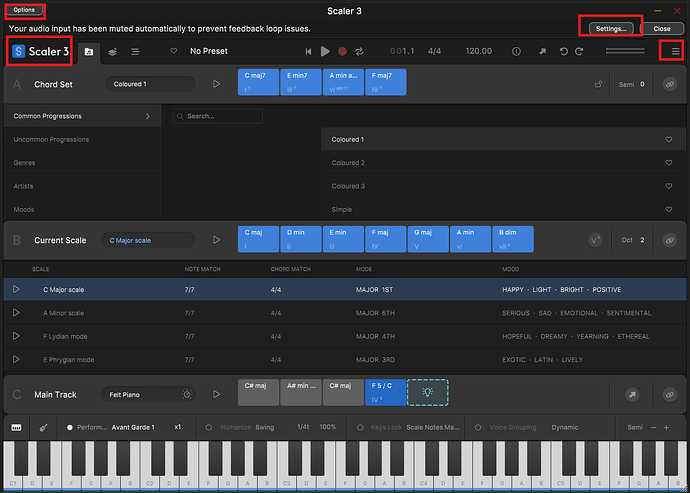Open the Coloured 1 chord set dropdown
This screenshot has width=690, height=493.
[150, 84]
